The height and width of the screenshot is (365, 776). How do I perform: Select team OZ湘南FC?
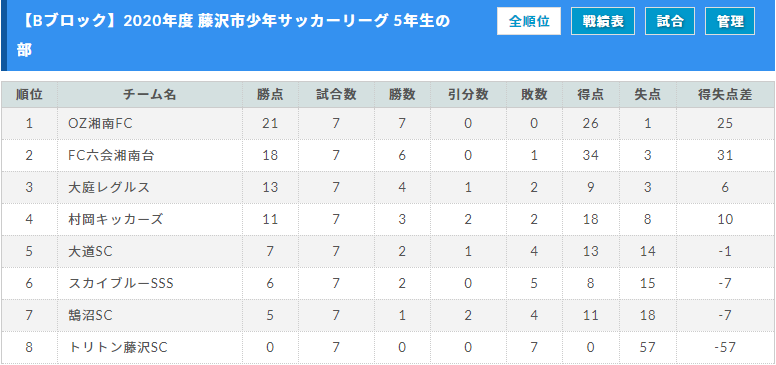click(x=100, y=124)
